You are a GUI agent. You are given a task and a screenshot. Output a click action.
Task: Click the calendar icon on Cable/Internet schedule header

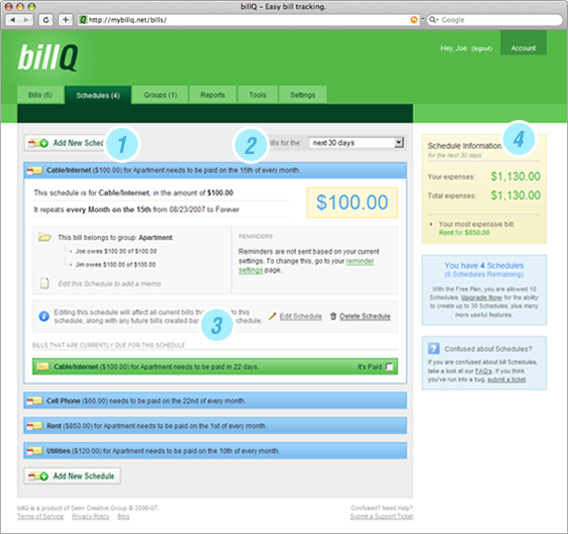coord(35,170)
